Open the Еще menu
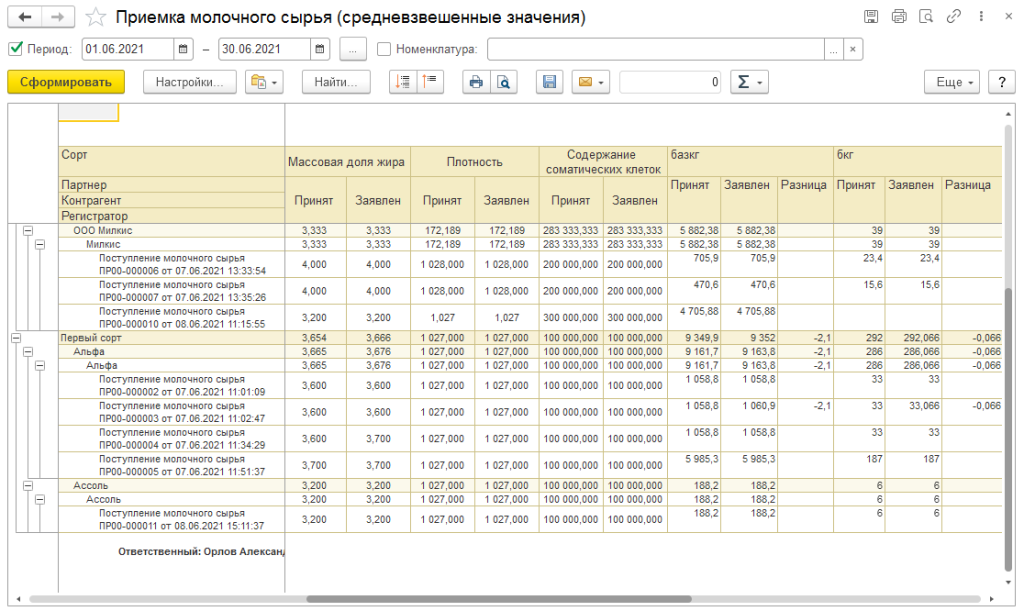Screen dimensions: 1024x611 point(949,82)
